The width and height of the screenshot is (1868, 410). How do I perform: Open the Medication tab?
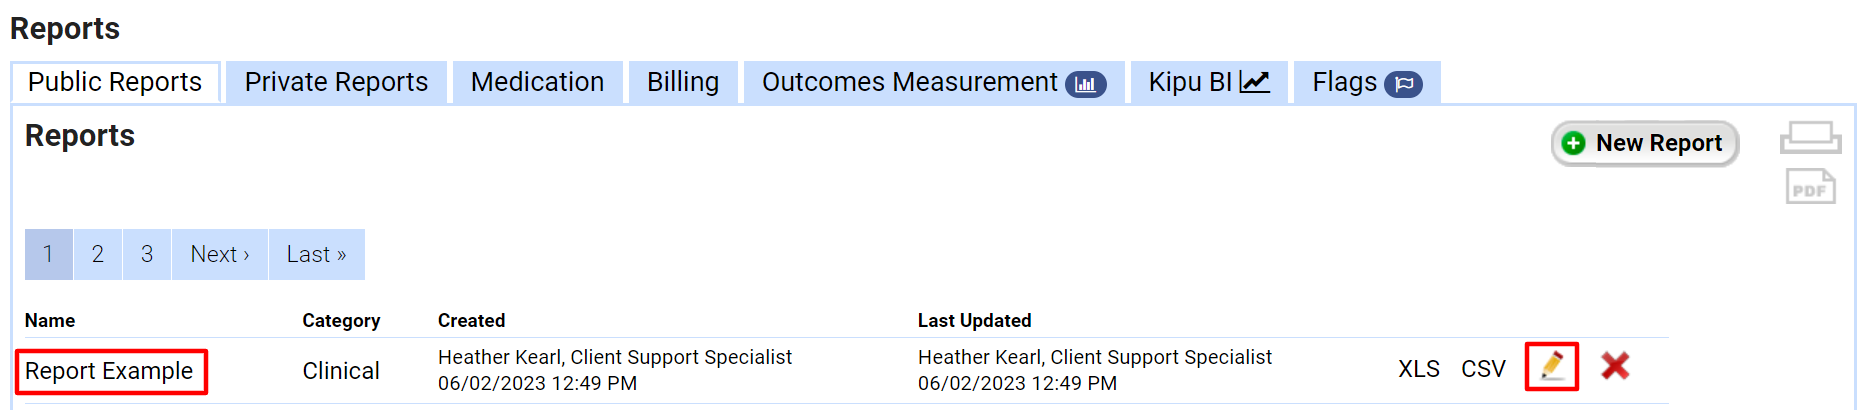click(537, 82)
